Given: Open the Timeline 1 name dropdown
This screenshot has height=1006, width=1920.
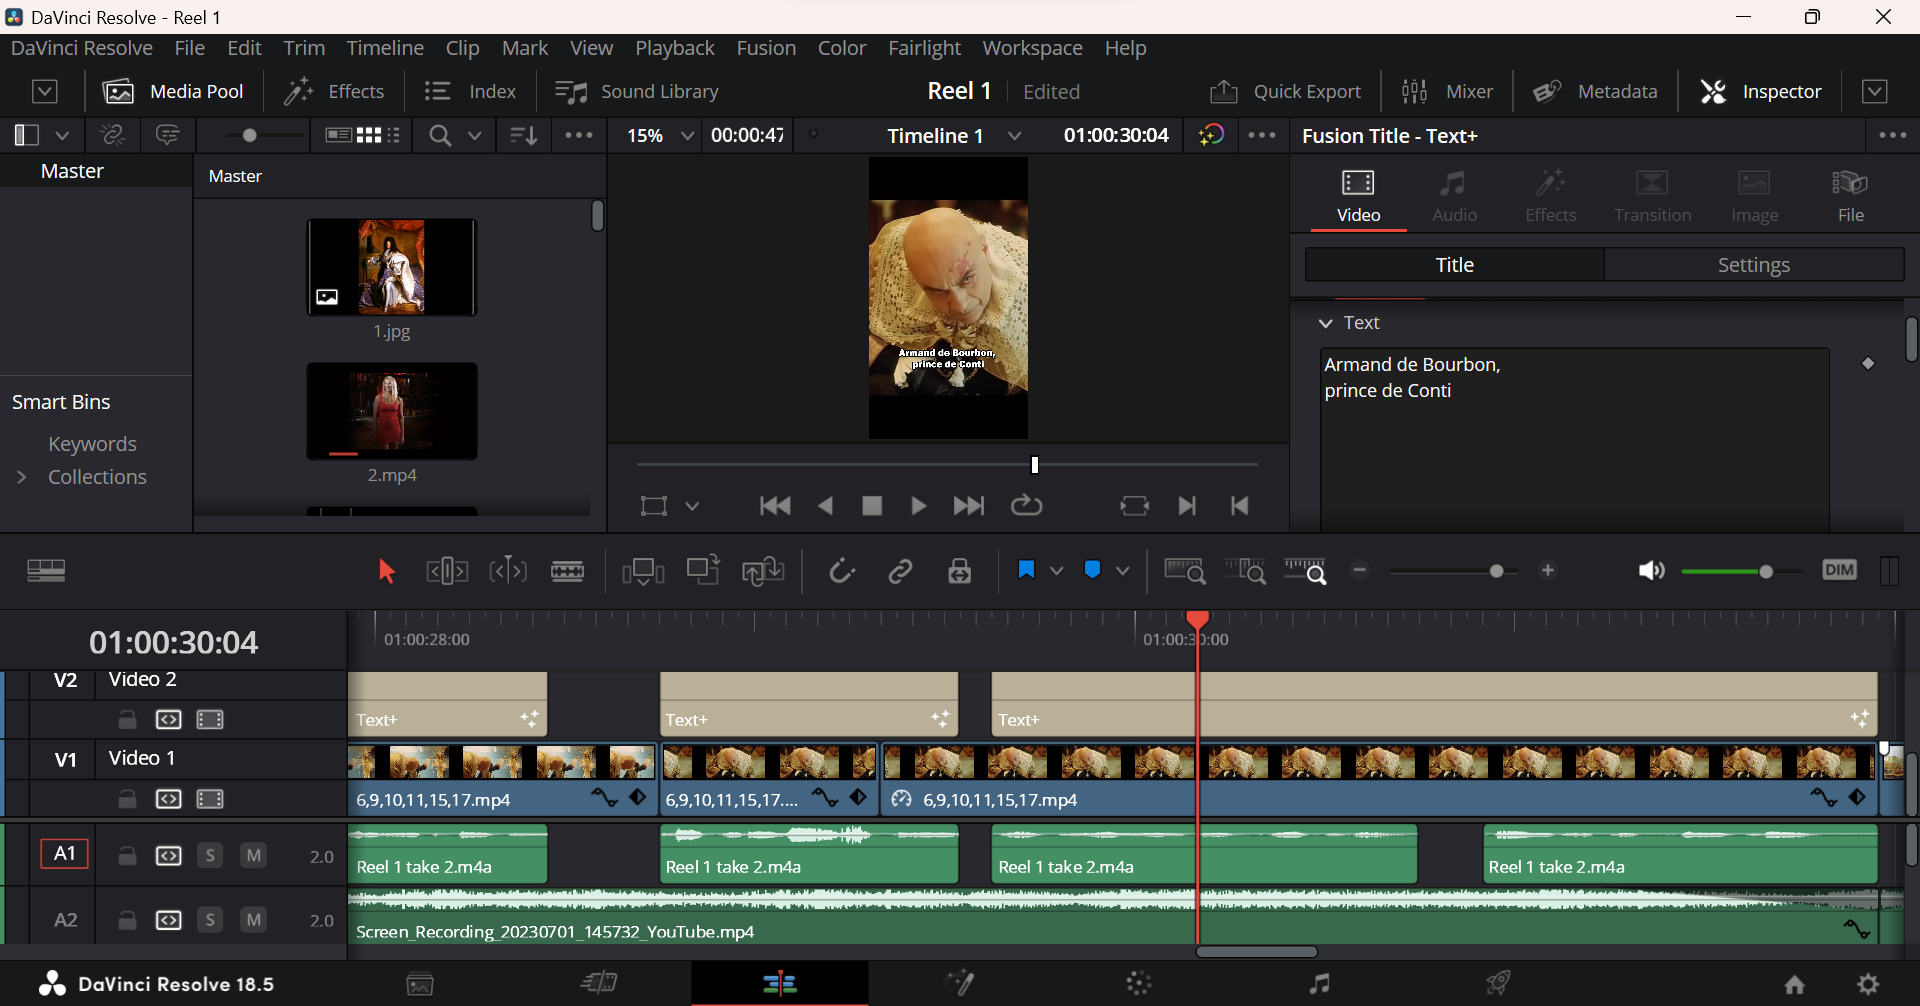Looking at the screenshot, I should tap(1015, 136).
